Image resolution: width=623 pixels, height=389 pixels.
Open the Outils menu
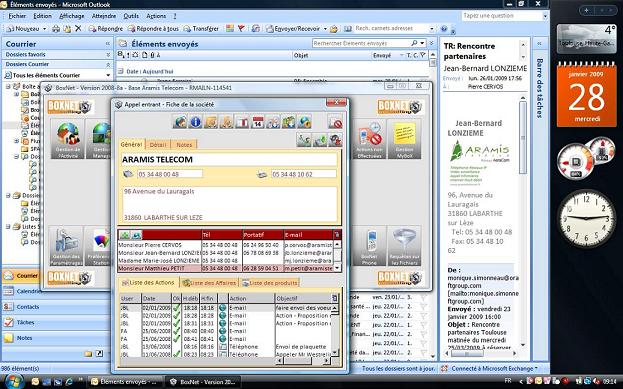131,16
